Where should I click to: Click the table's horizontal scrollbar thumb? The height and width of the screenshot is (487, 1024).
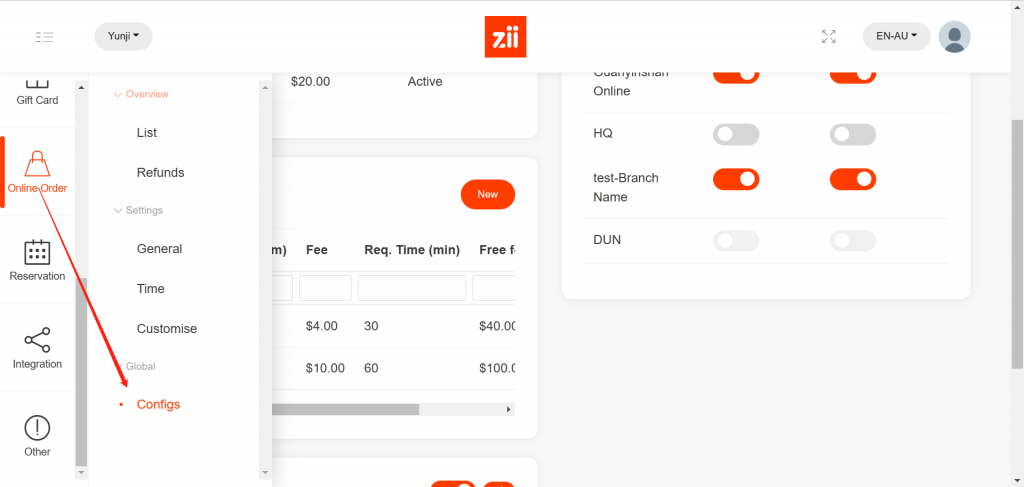(x=345, y=409)
